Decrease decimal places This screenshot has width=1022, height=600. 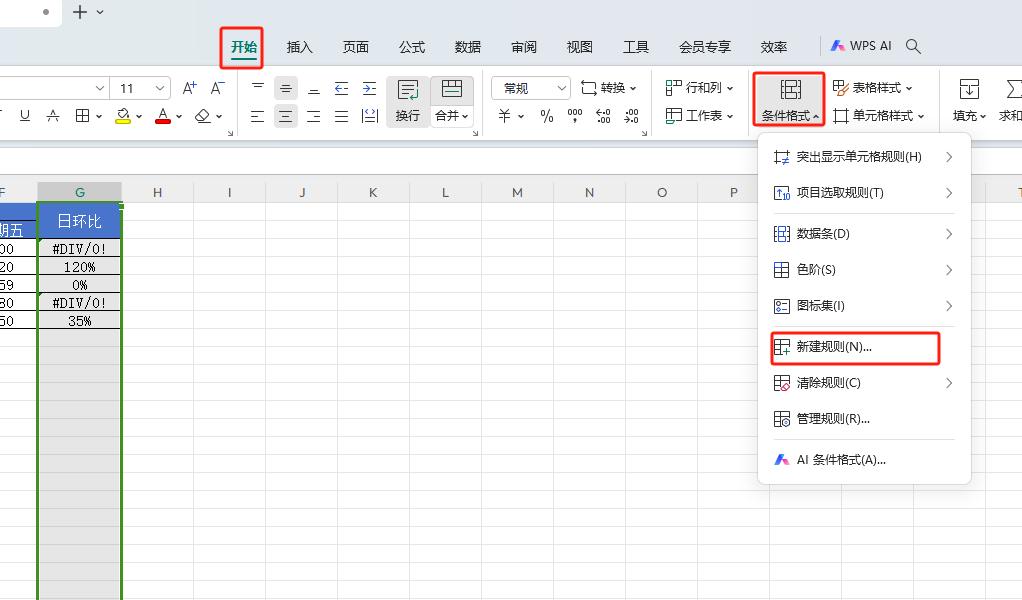pos(632,116)
